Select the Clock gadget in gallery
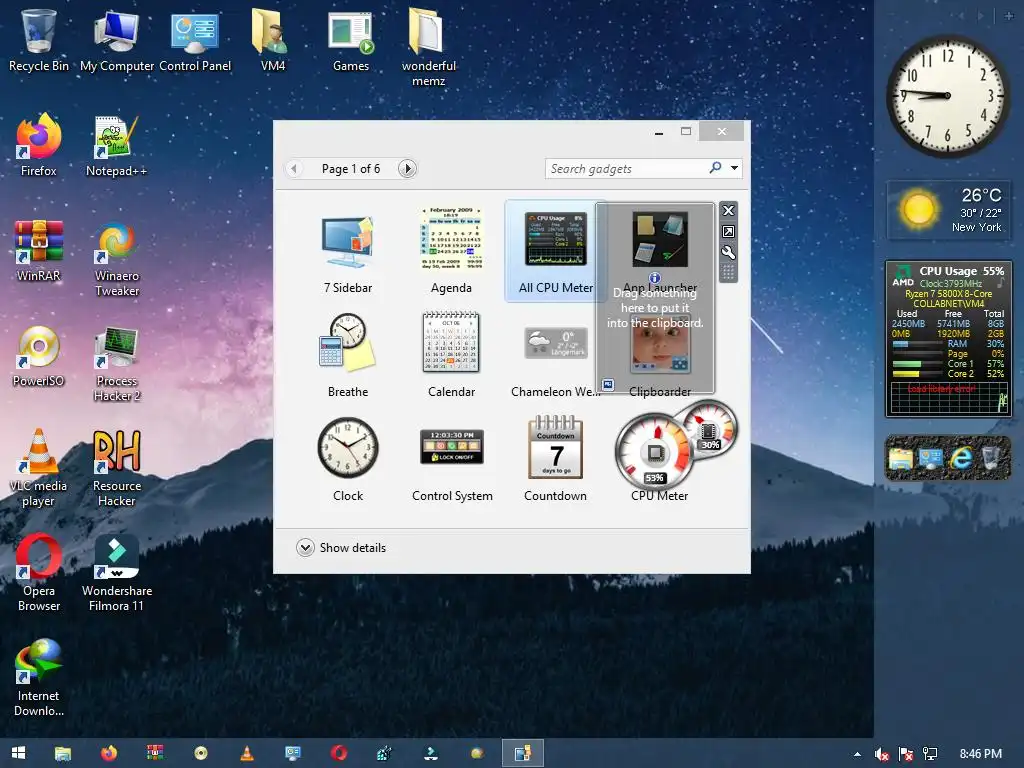 pos(347,459)
